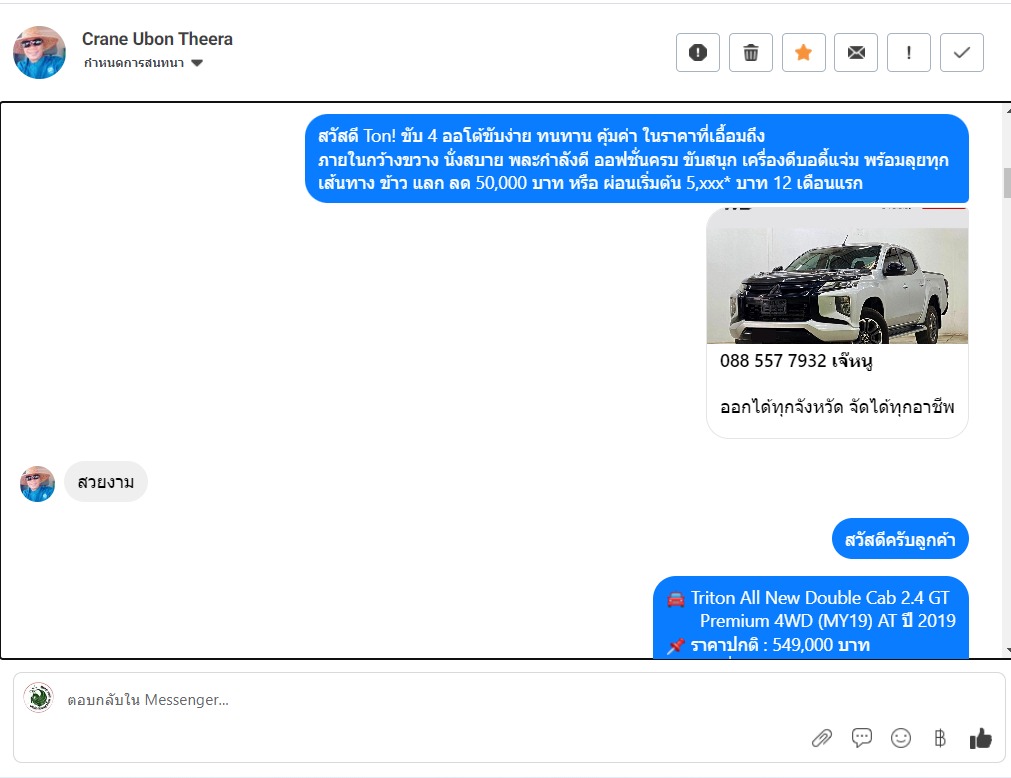This screenshot has height=778, width=1011.
Task: Mark conversation done with the checkmark
Action: coord(962,52)
